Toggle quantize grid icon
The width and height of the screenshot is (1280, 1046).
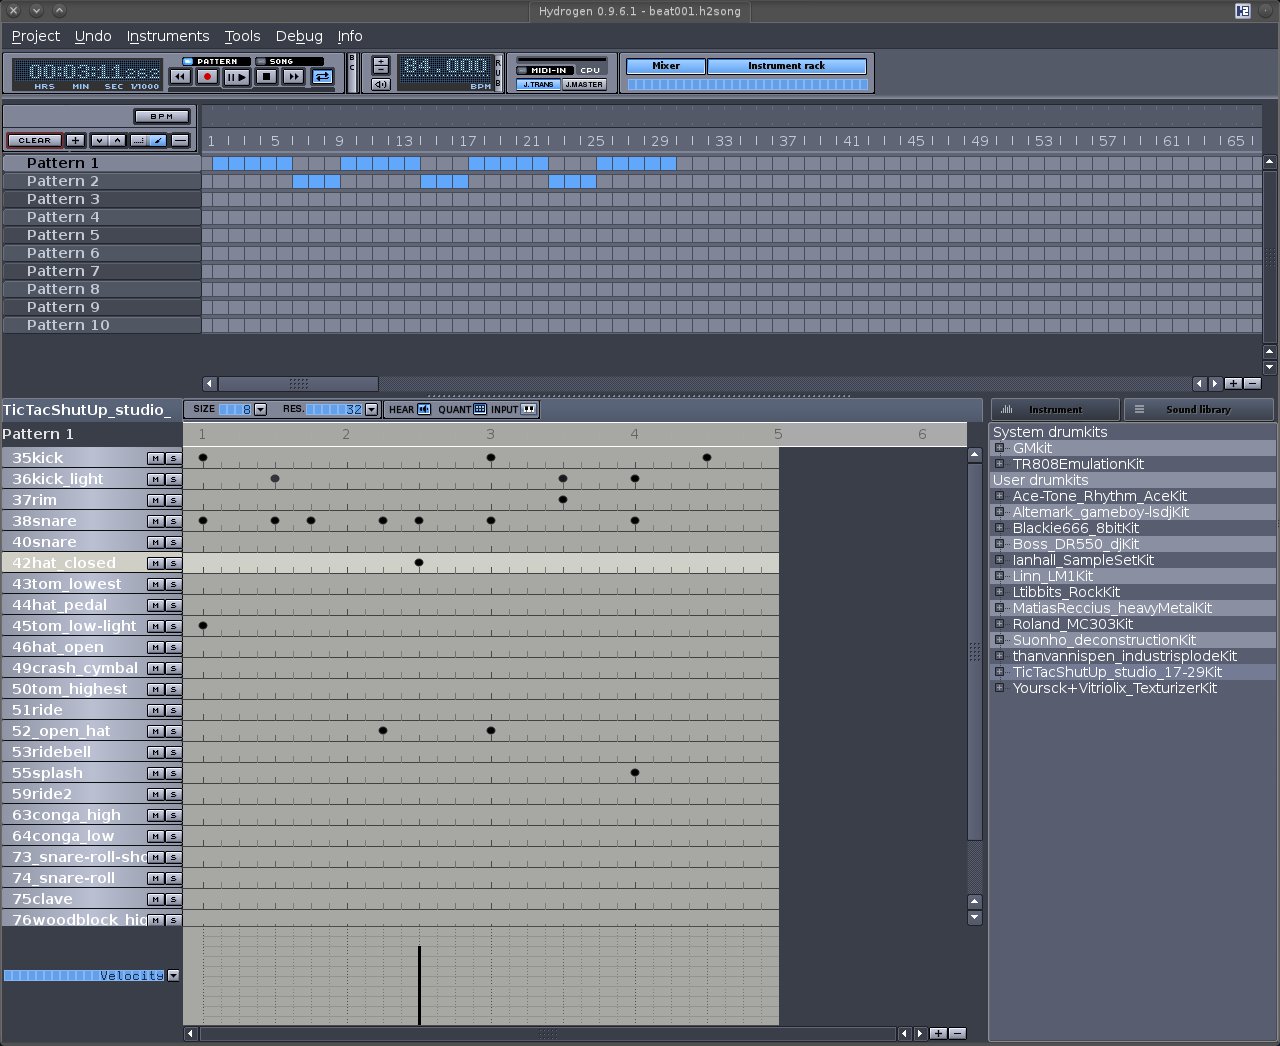(x=480, y=409)
